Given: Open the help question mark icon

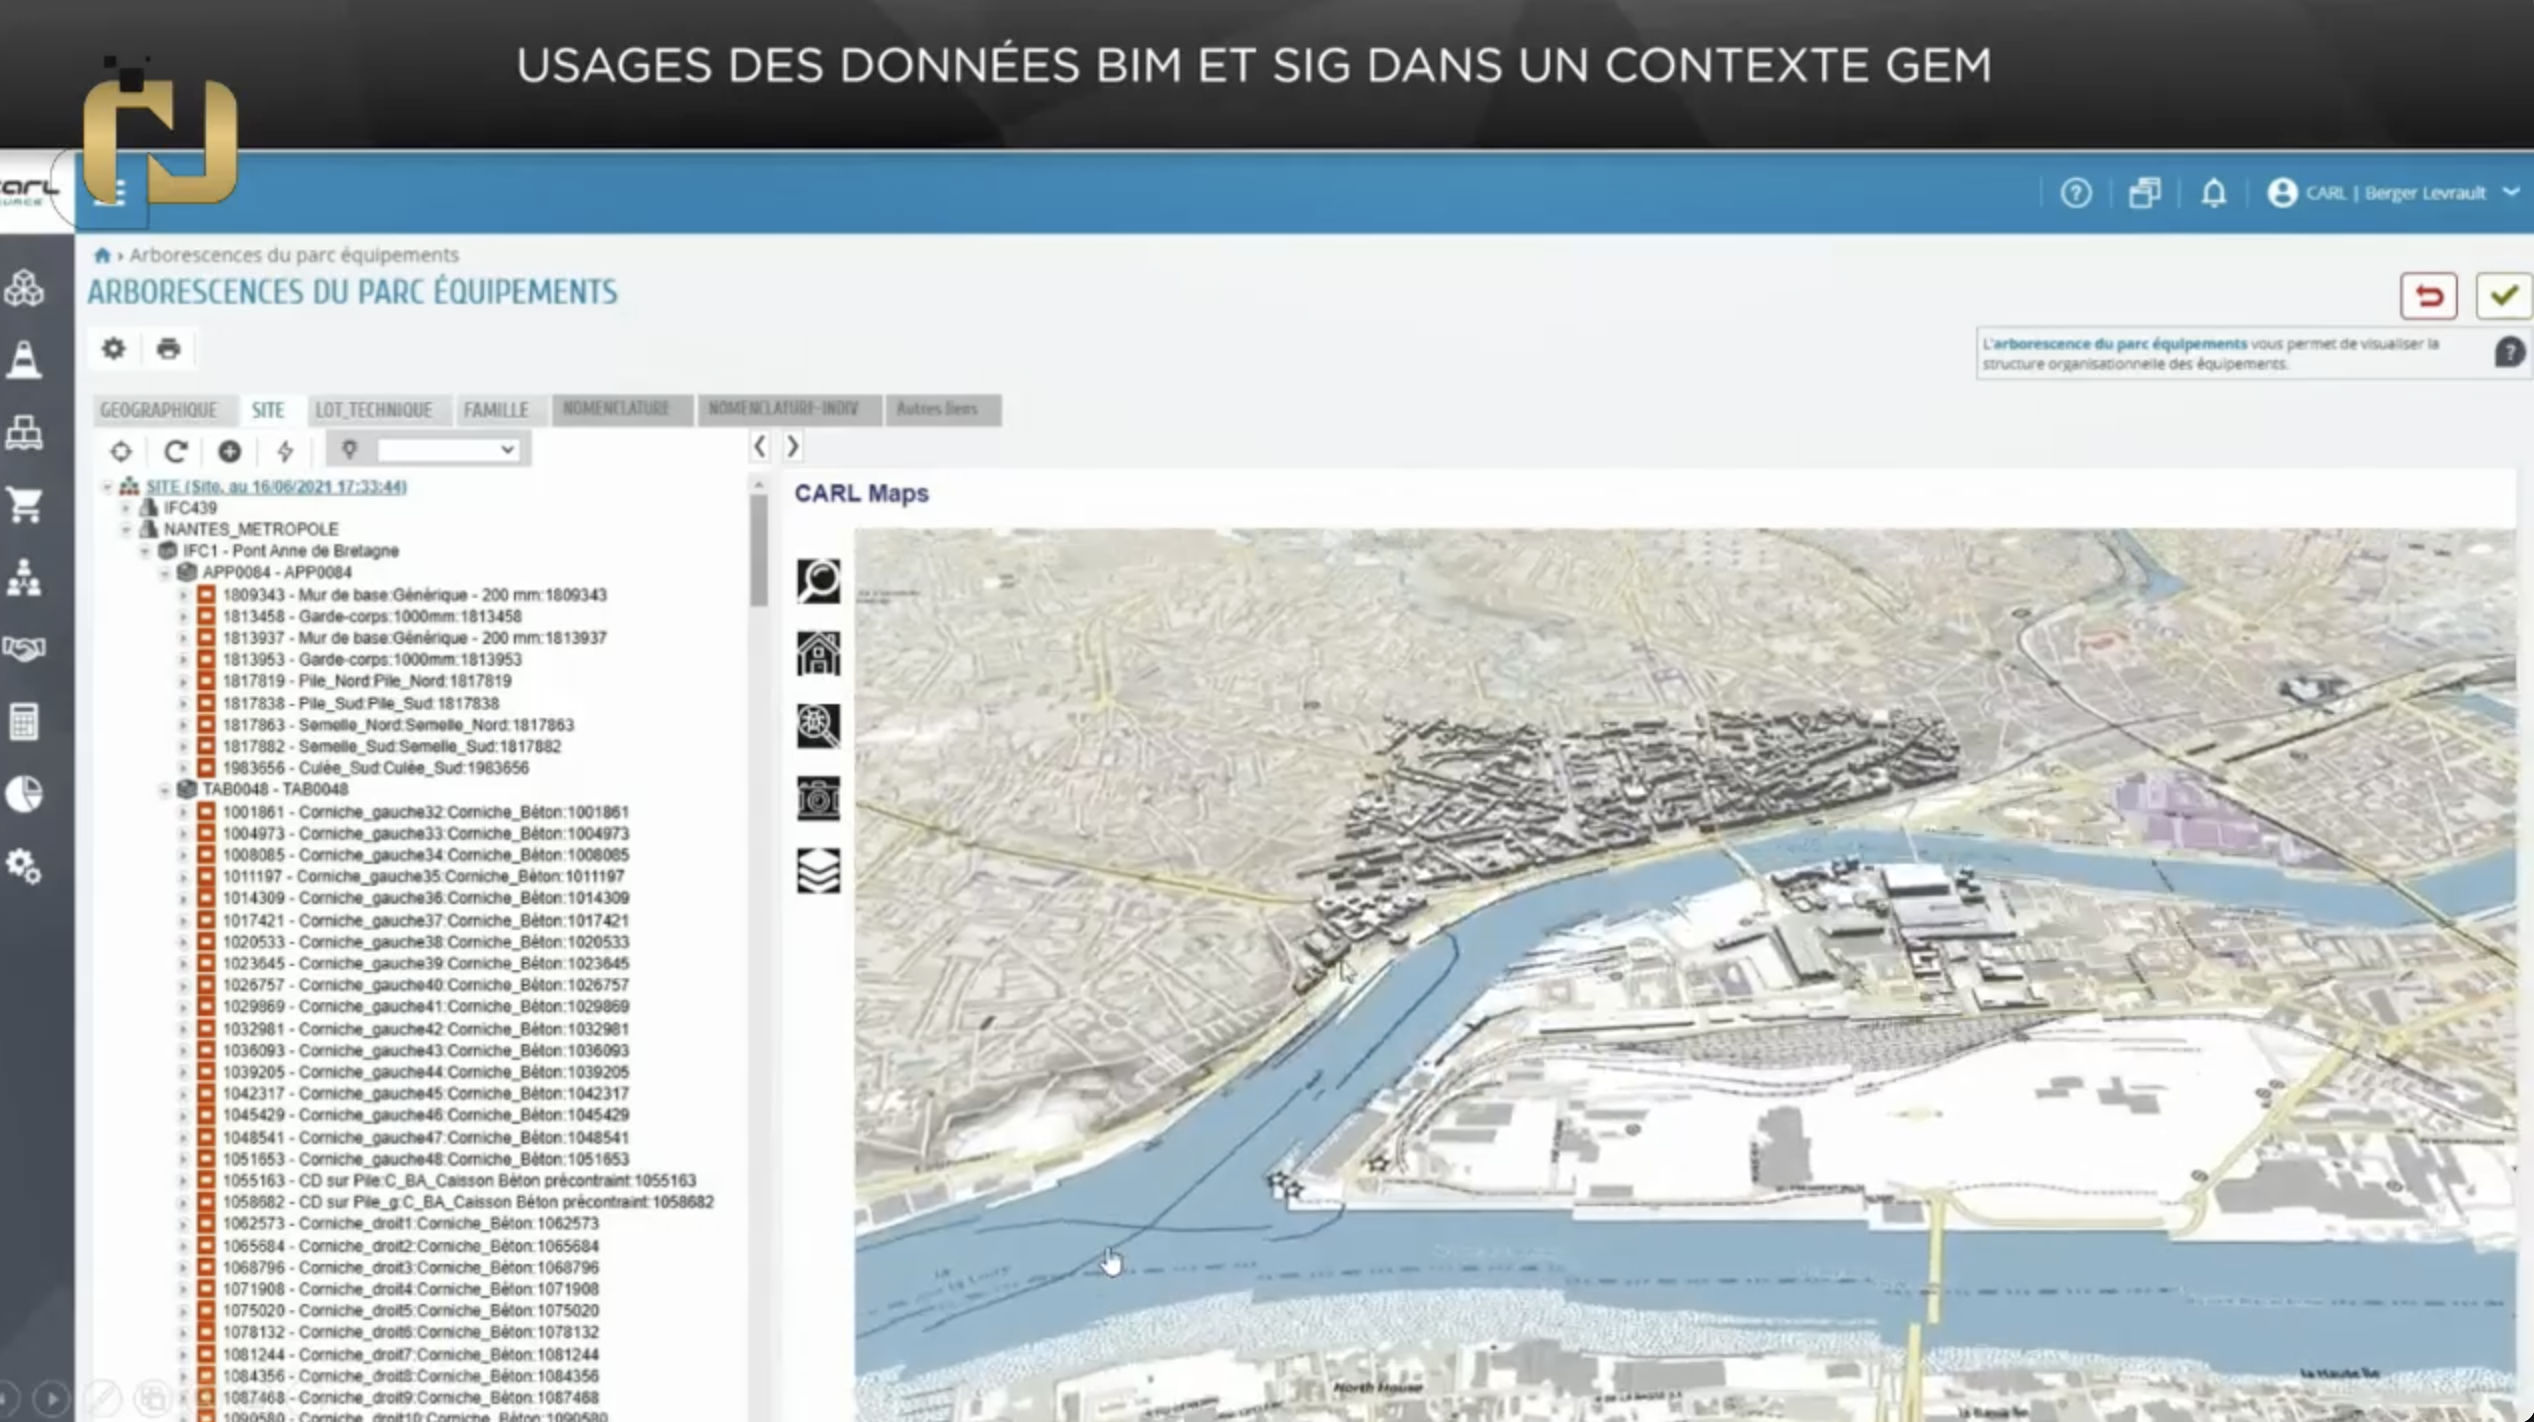Looking at the screenshot, I should [x=2075, y=193].
